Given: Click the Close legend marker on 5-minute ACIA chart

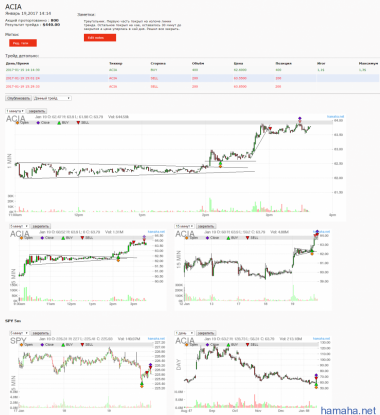Looking at the screenshot, I should click(x=42, y=238).
